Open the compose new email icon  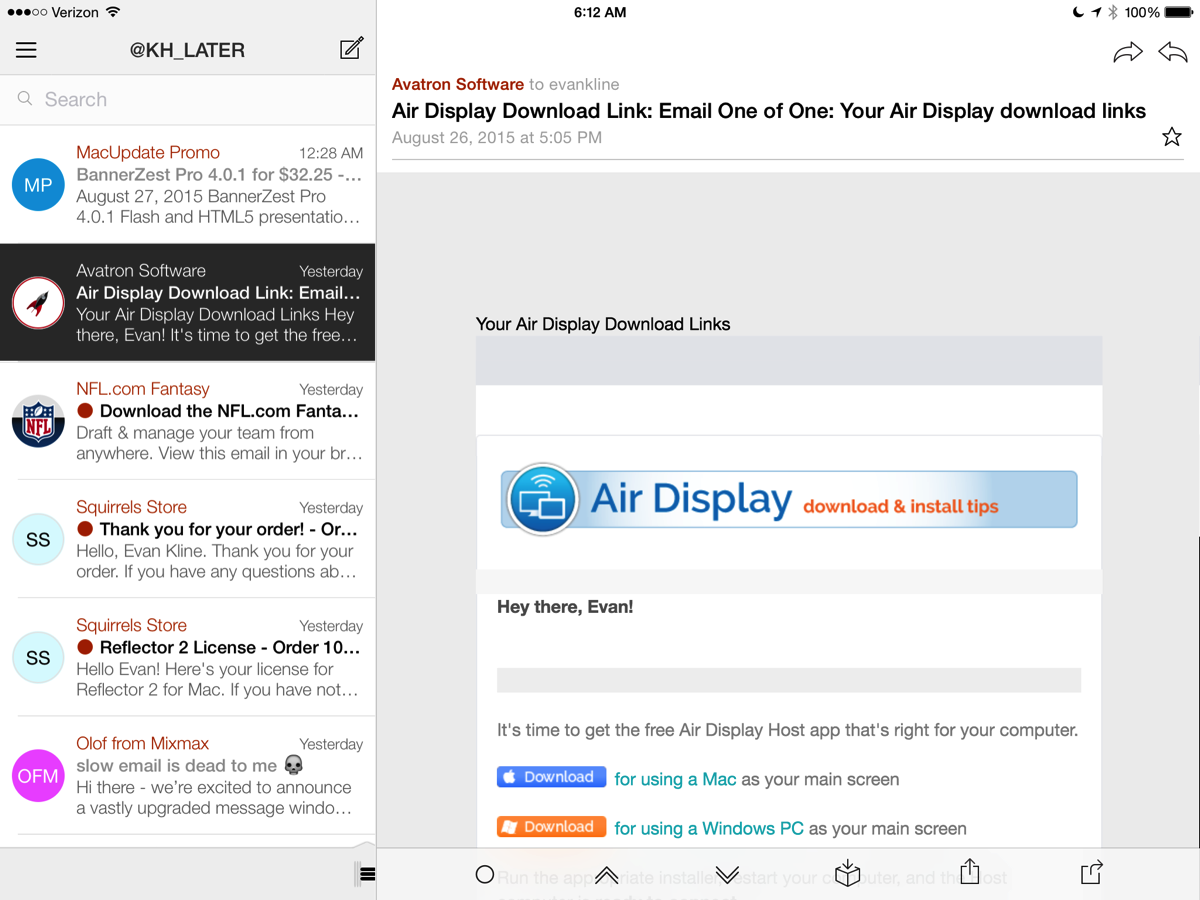350,49
